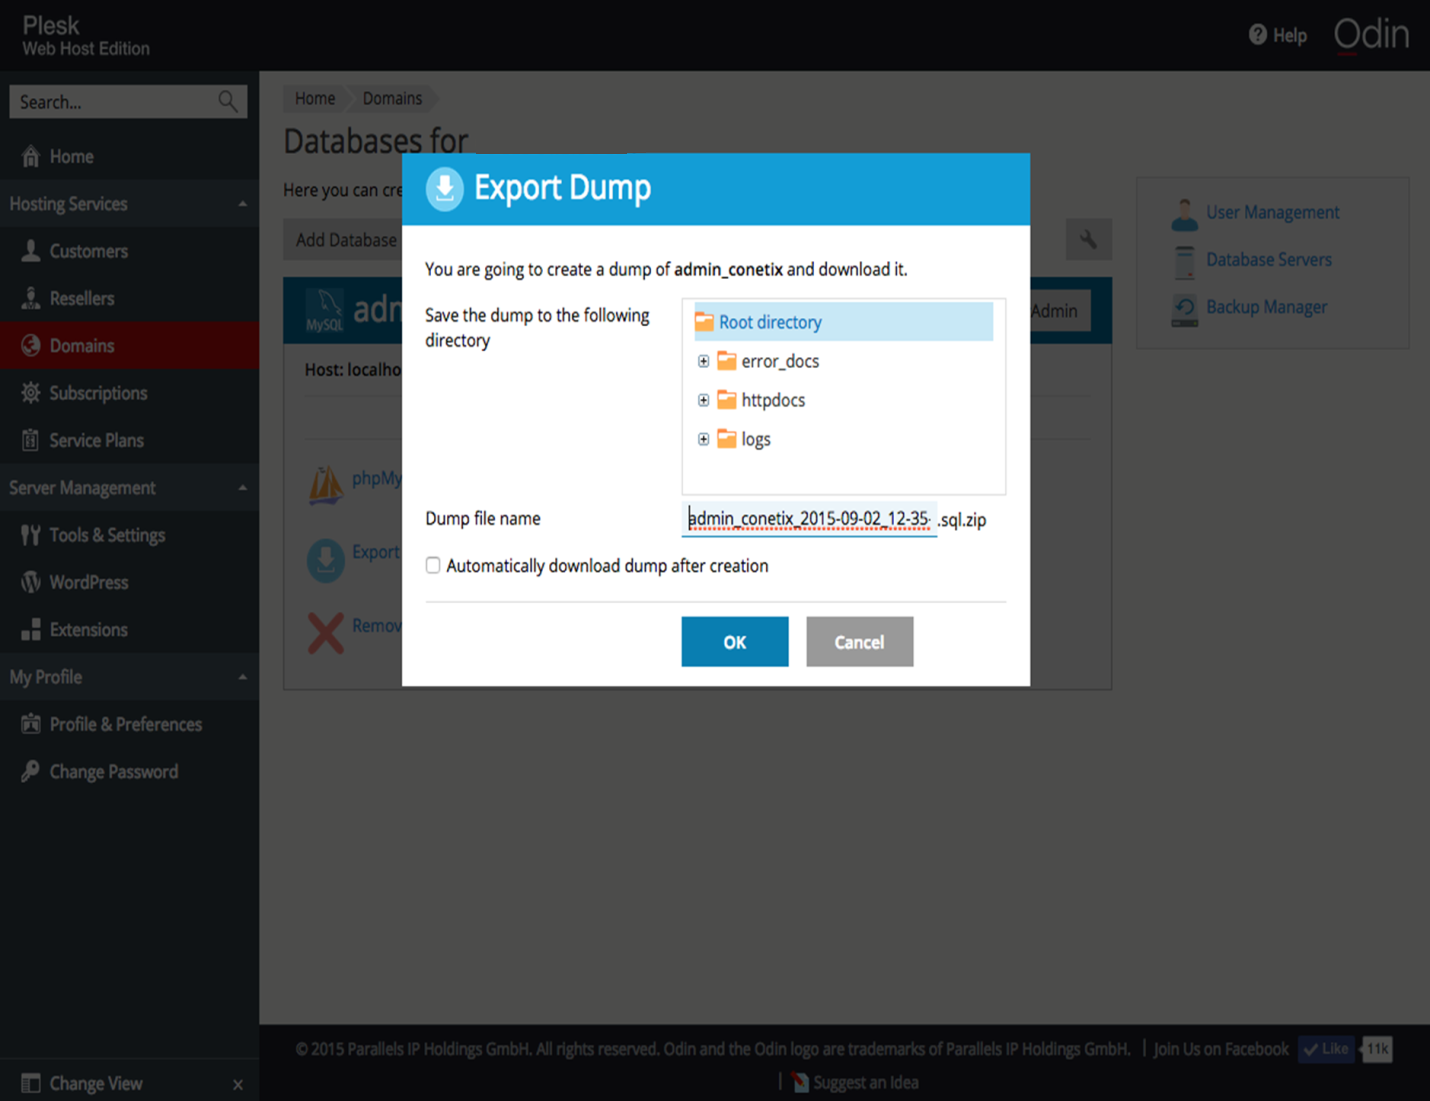Close the Change View bar
Screen dimensions: 1430x1101
pyautogui.click(x=238, y=1084)
